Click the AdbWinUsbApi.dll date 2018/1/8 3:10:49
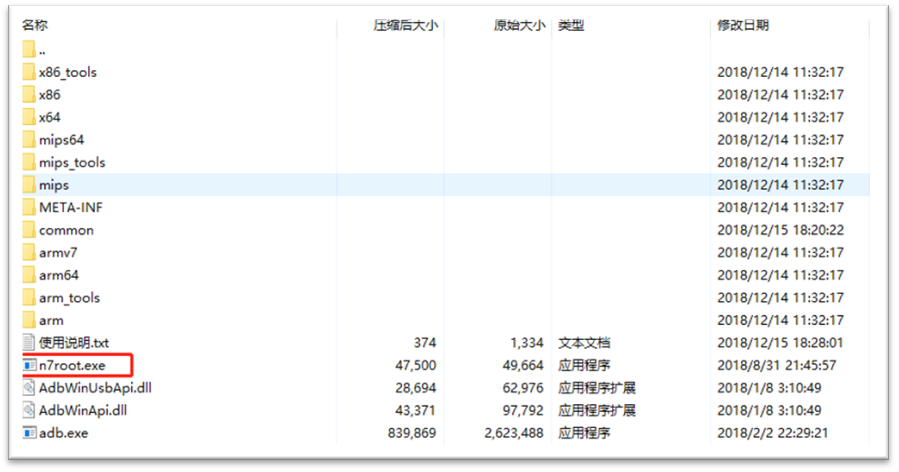 [769, 388]
